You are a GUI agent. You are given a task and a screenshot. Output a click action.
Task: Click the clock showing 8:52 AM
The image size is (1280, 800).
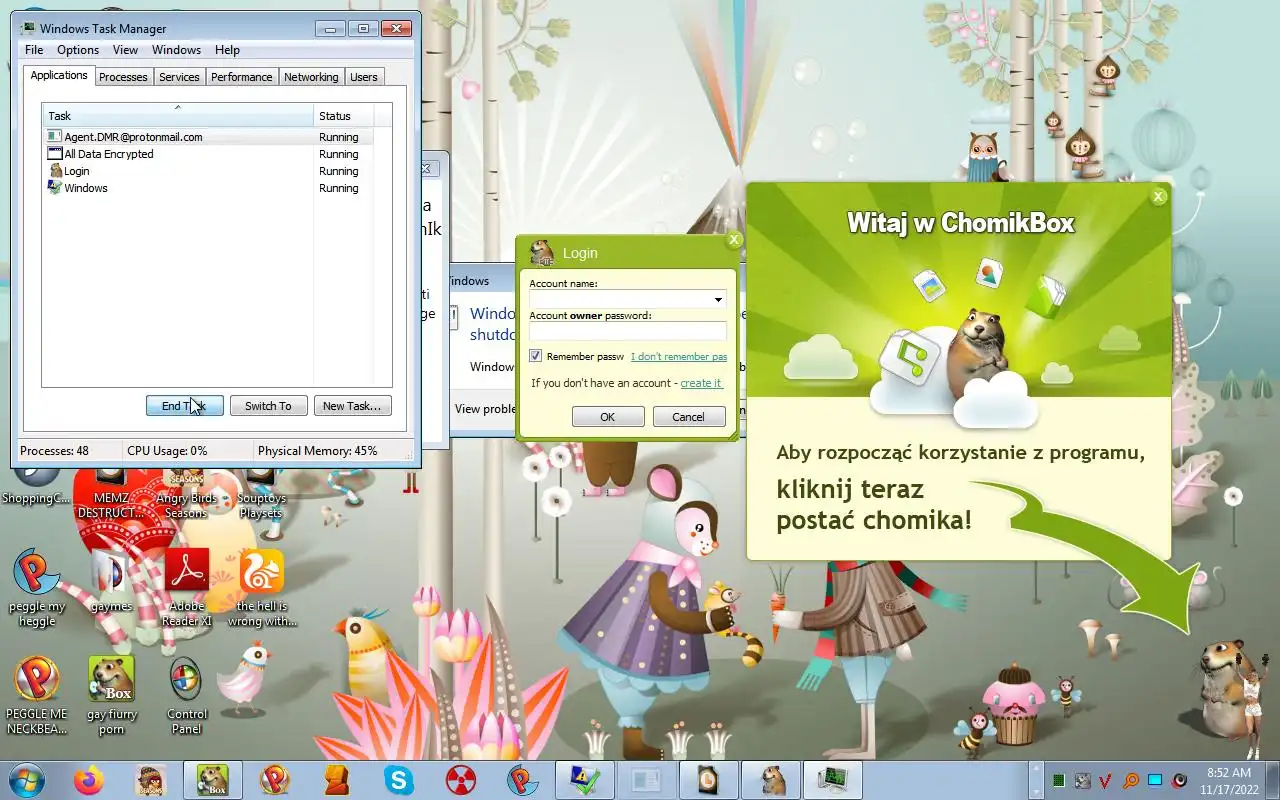coord(1229,773)
